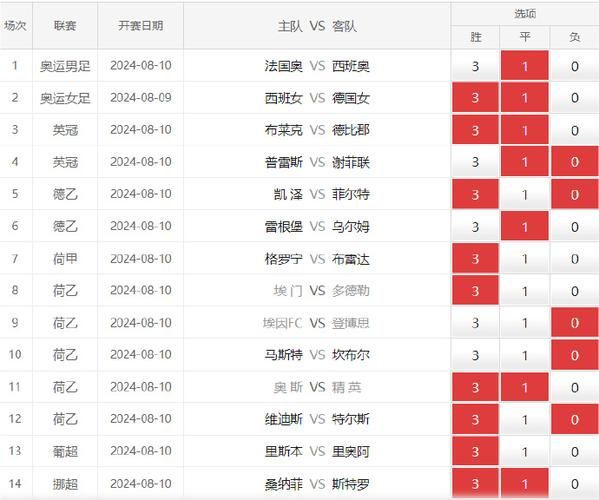Image resolution: width=599 pixels, height=500 pixels.
Task: Toggle the win (3) option for 法国奥 VS 西班奥
Action: [475, 66]
